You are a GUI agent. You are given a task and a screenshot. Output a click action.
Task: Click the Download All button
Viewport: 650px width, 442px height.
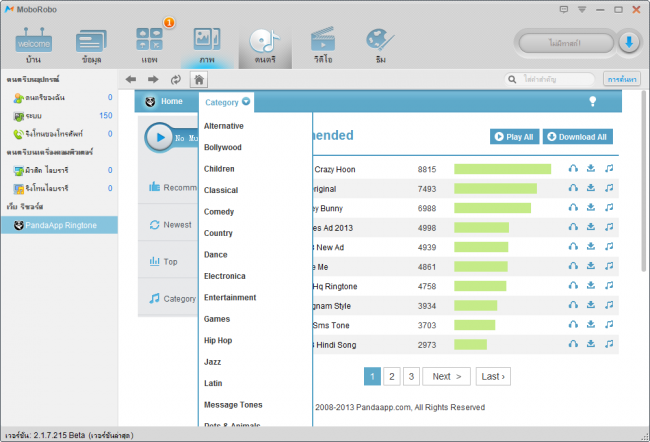578,137
